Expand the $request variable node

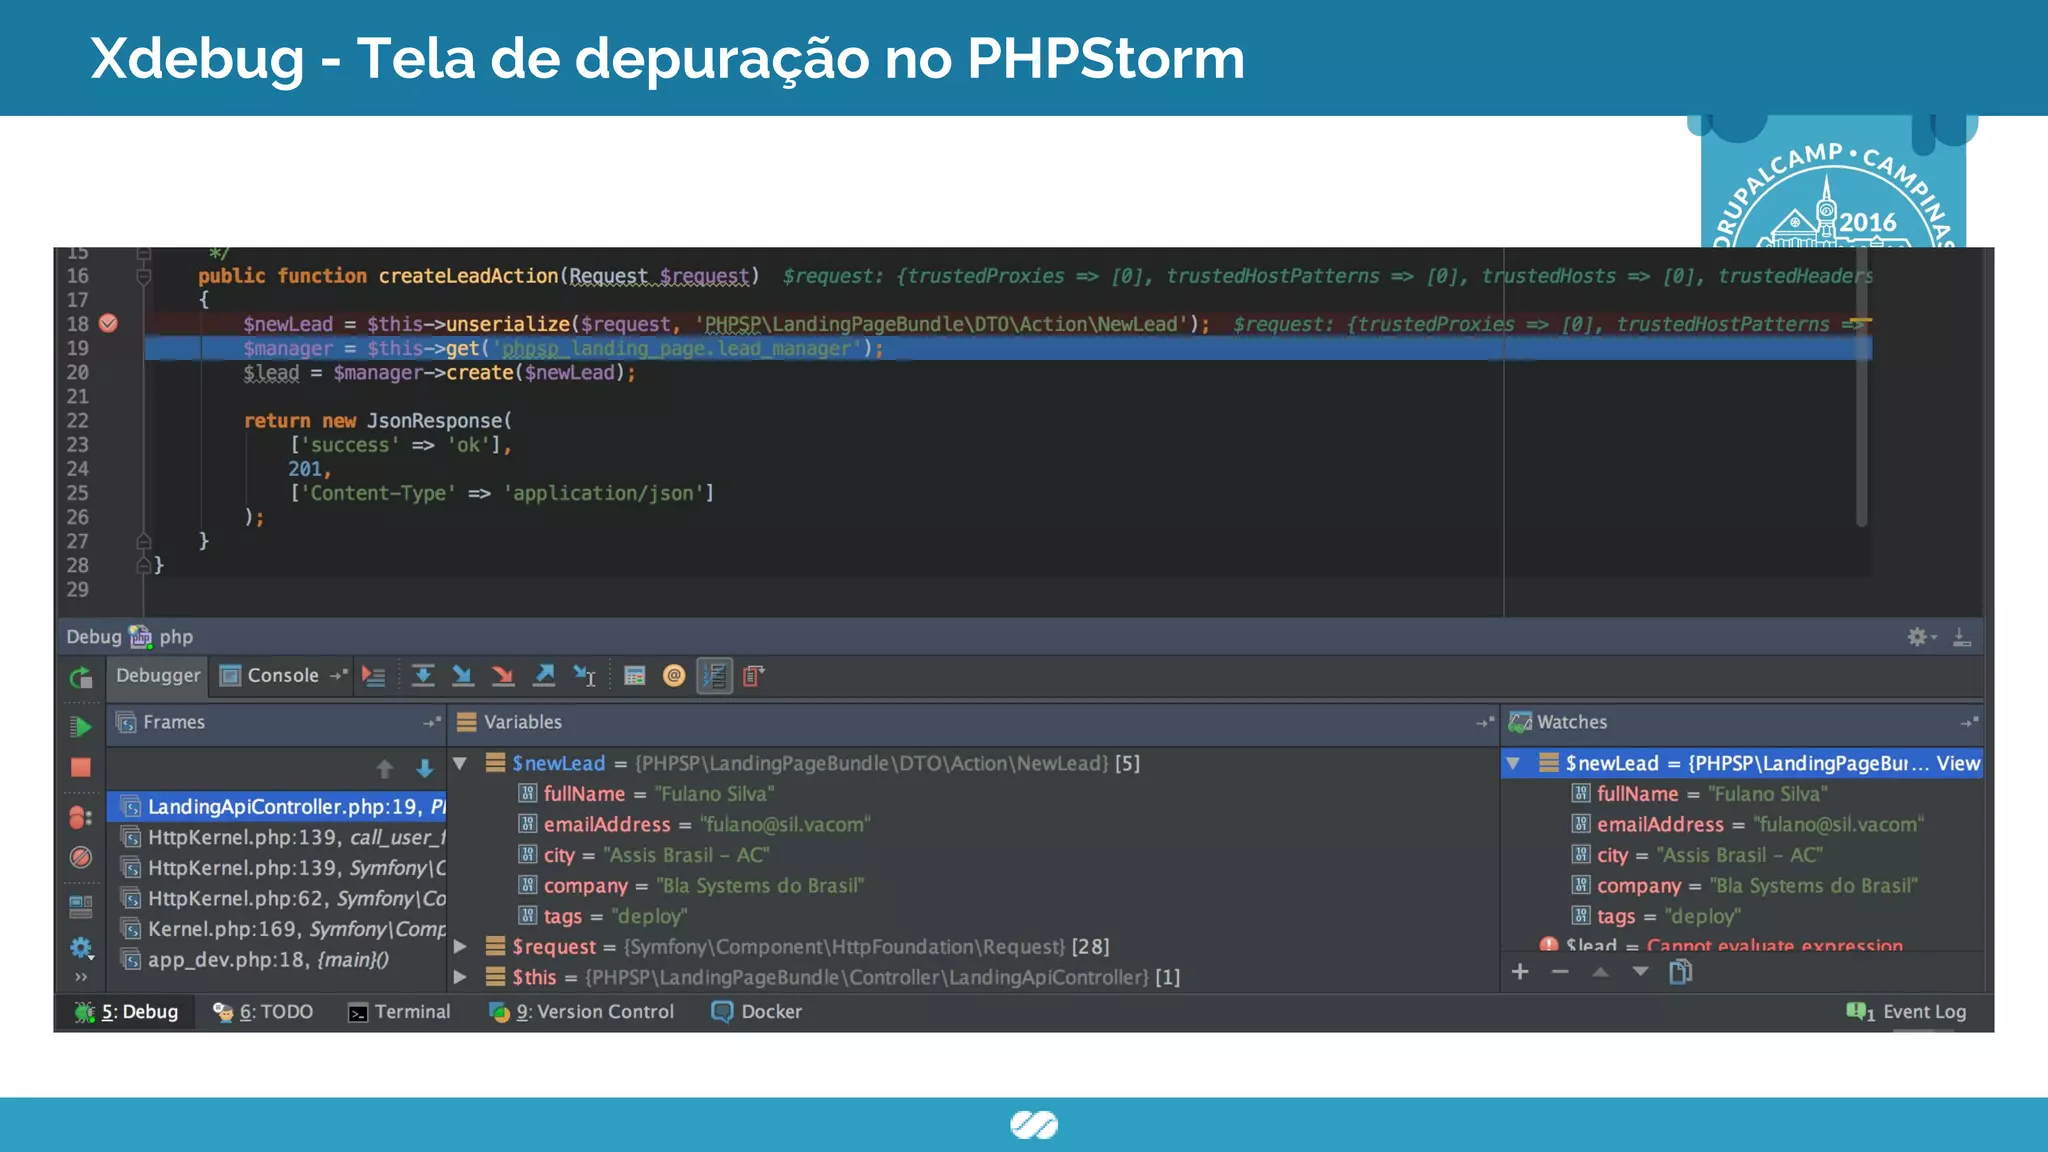460,946
